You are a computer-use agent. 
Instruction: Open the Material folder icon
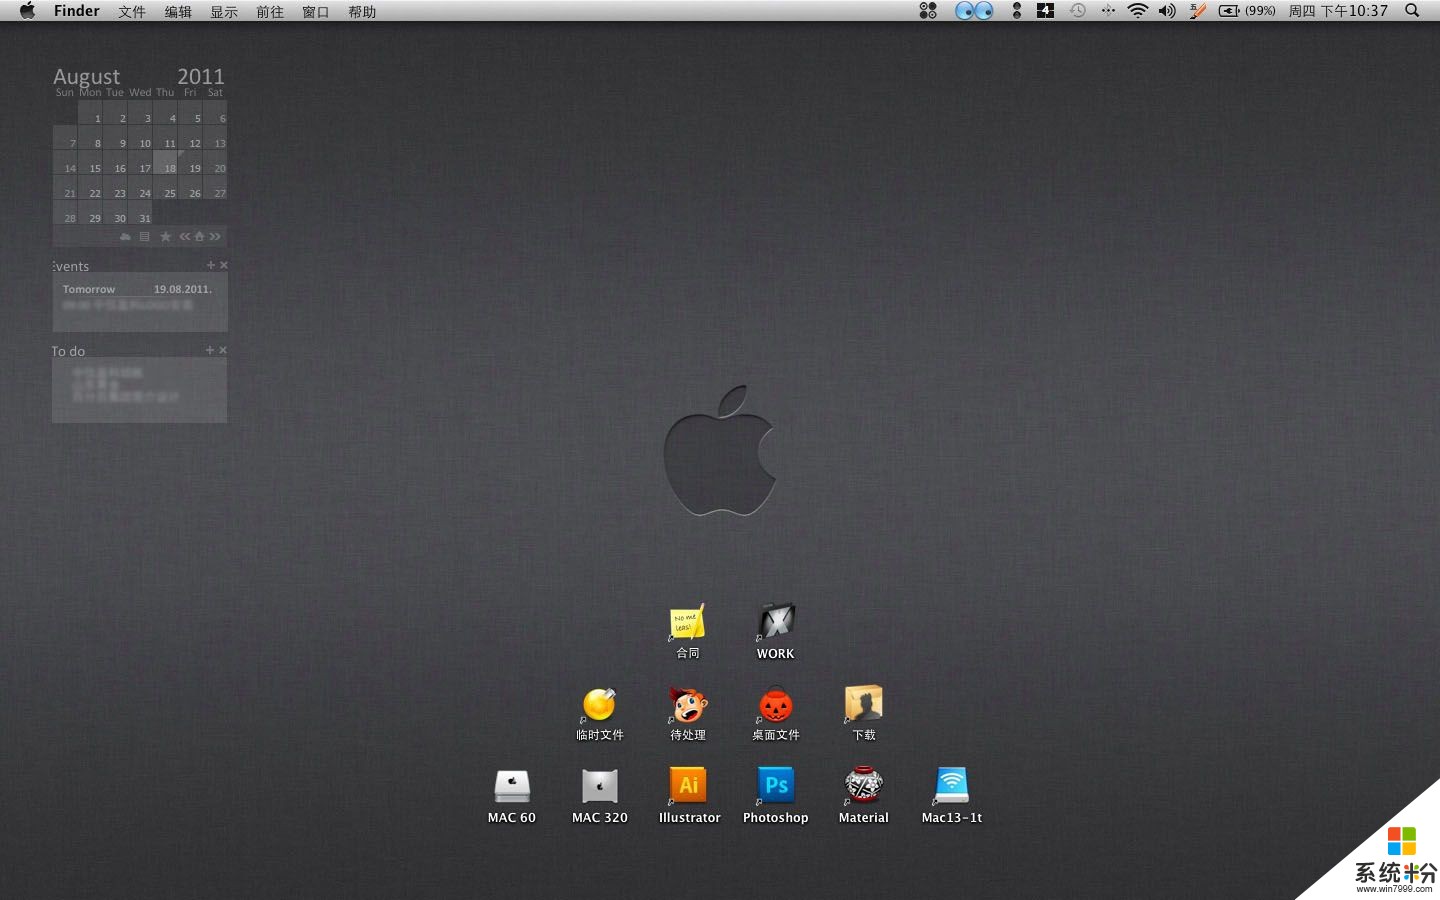[x=864, y=786]
